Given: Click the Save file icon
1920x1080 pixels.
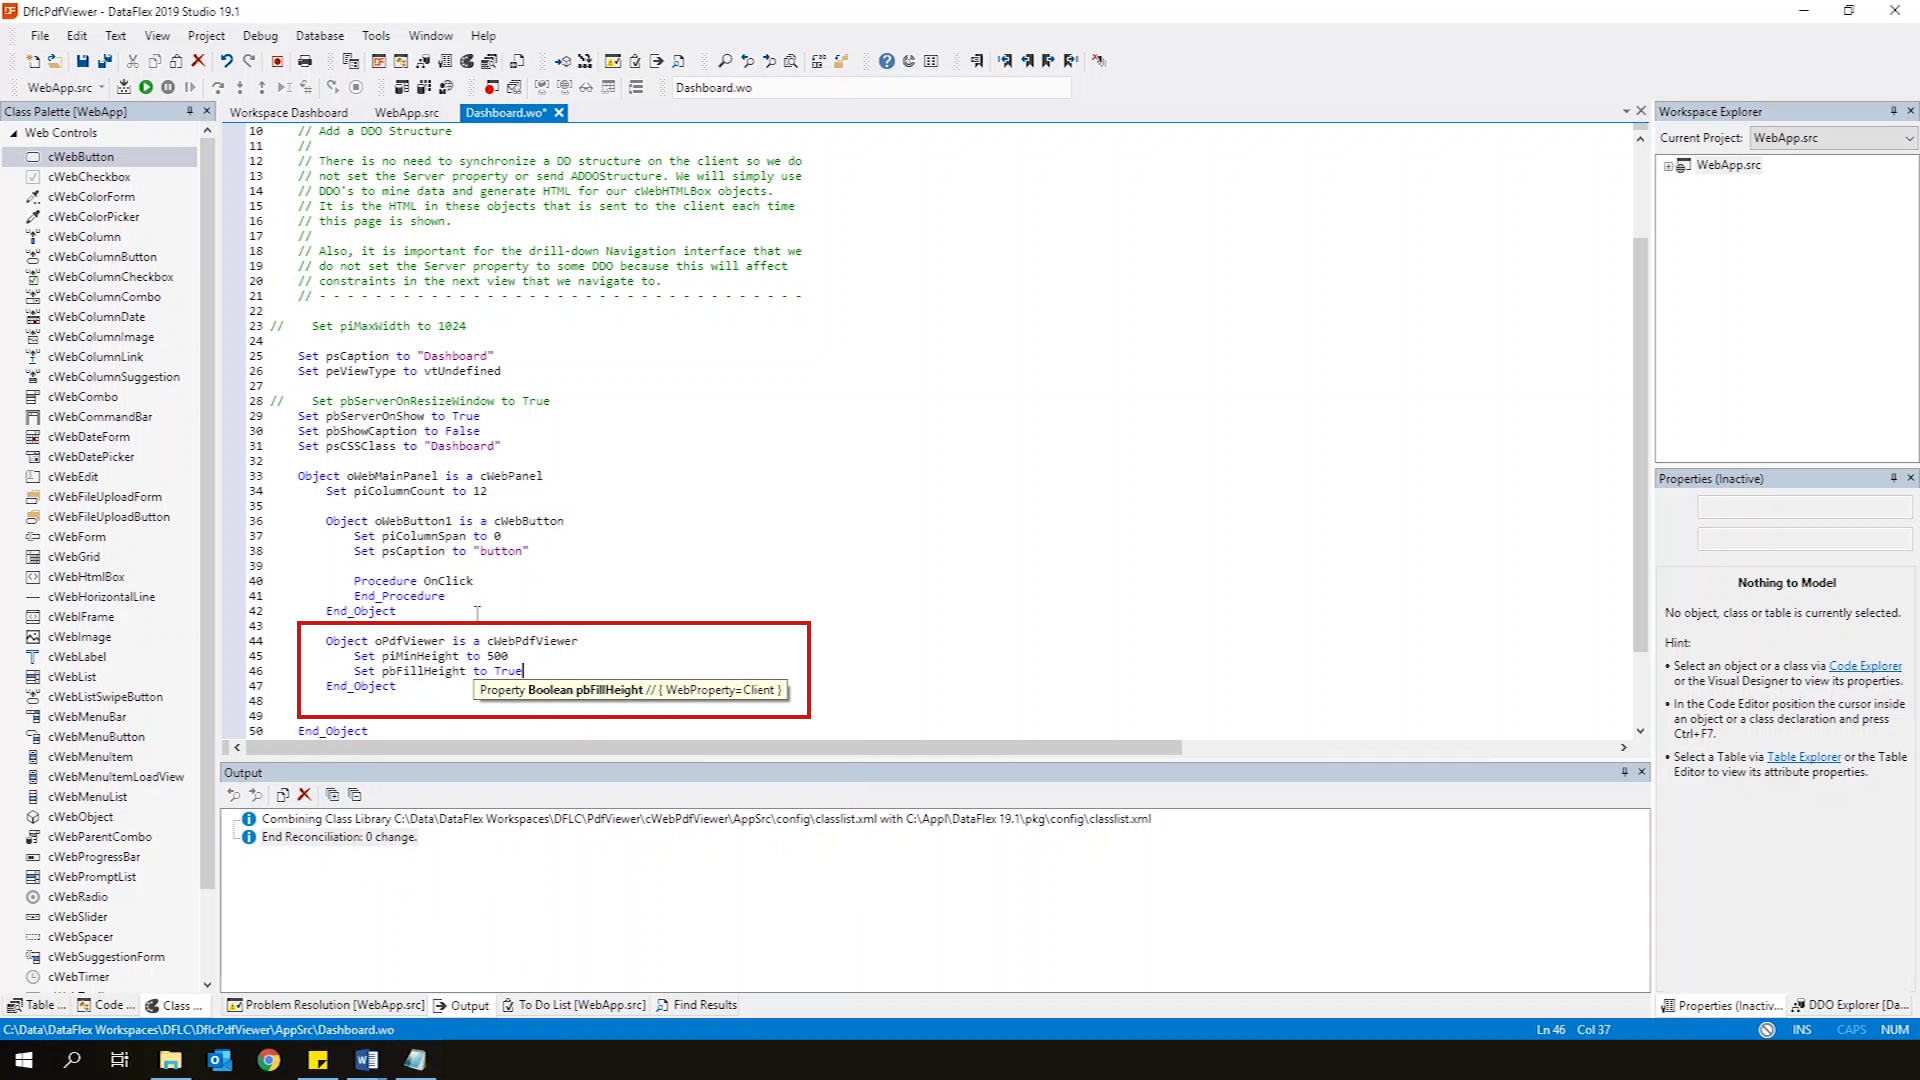Looking at the screenshot, I should pyautogui.click(x=83, y=61).
